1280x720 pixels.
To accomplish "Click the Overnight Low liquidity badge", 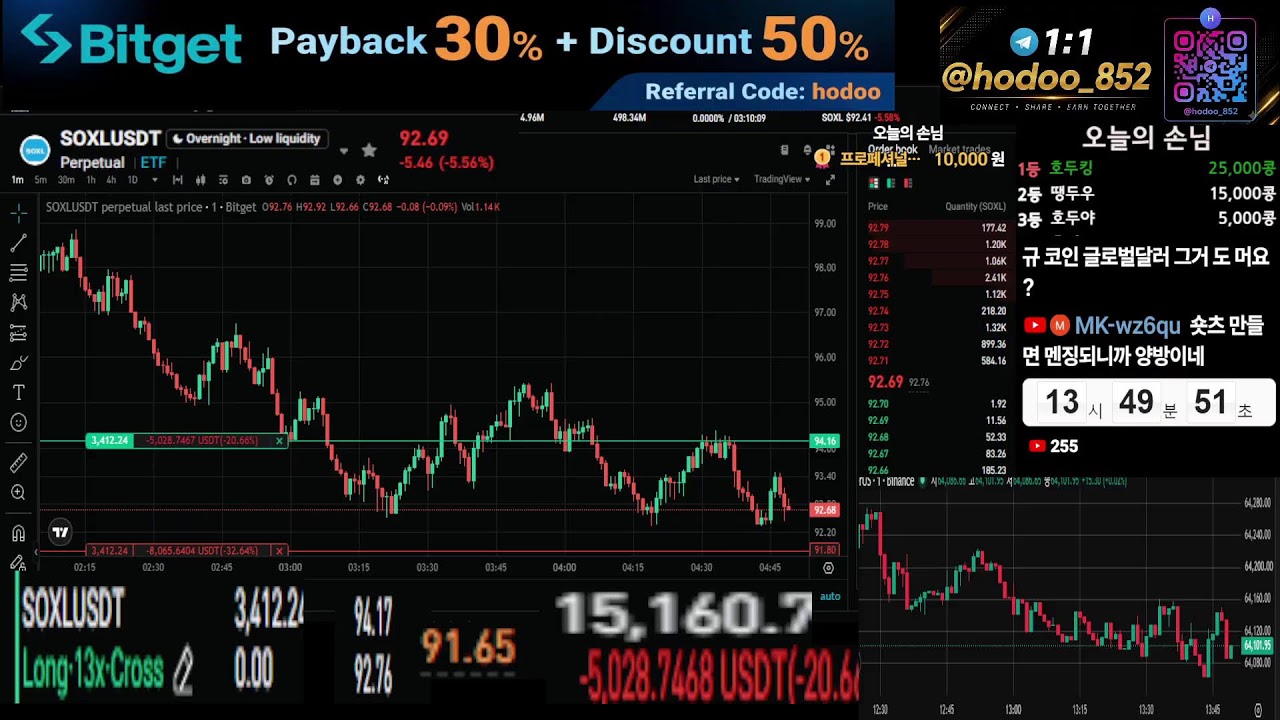I will pyautogui.click(x=247, y=139).
